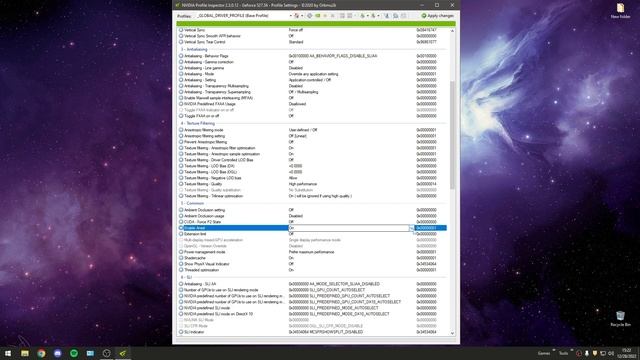The height and width of the screenshot is (360, 640).
Task: Select the Antialiasing - Gamma correction row
Action: pos(312,62)
